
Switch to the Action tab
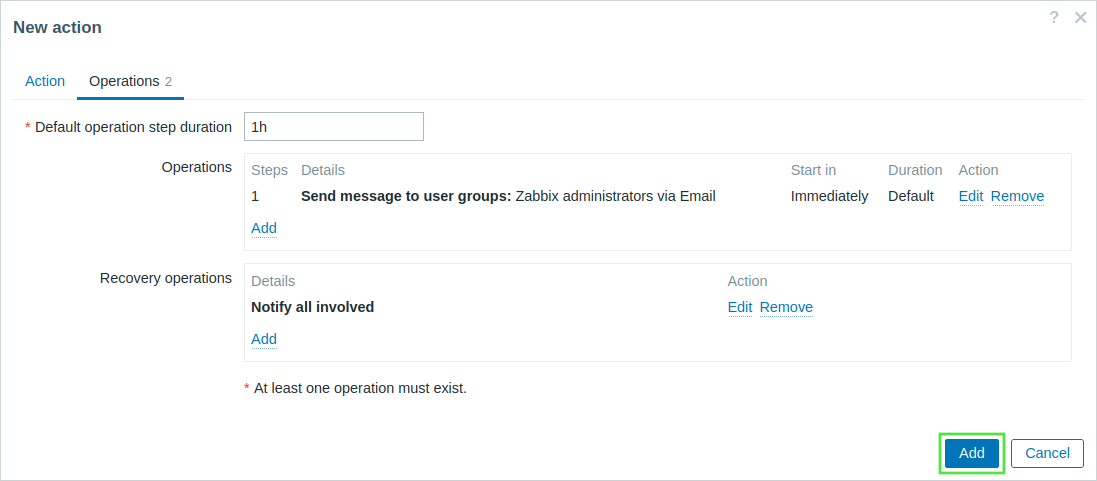(x=45, y=81)
